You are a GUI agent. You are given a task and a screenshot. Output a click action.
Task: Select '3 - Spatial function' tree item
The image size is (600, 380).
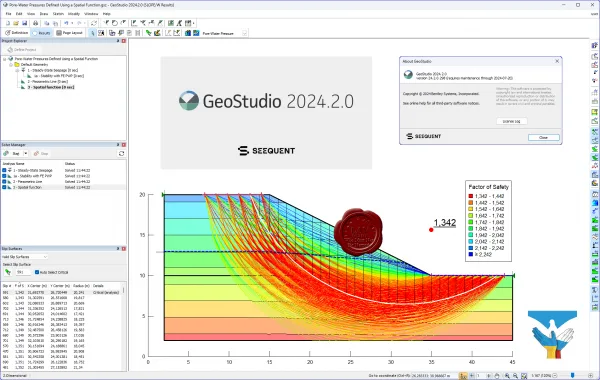[x=51, y=87]
